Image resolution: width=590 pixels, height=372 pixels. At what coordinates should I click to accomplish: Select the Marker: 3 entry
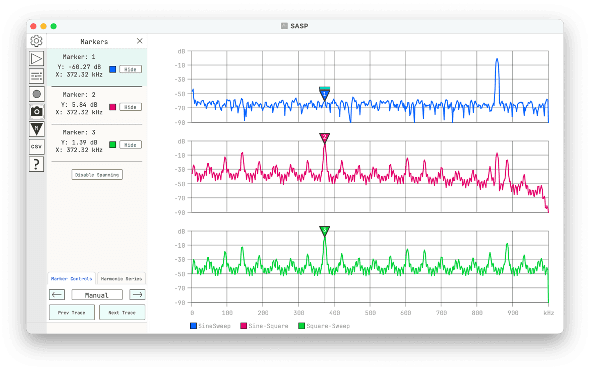[97, 143]
